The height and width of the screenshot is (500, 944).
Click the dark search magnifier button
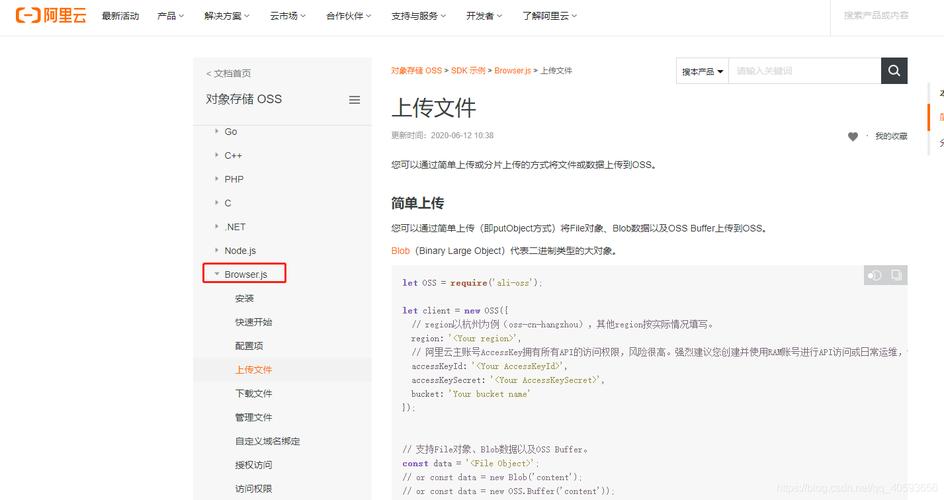coord(894,71)
